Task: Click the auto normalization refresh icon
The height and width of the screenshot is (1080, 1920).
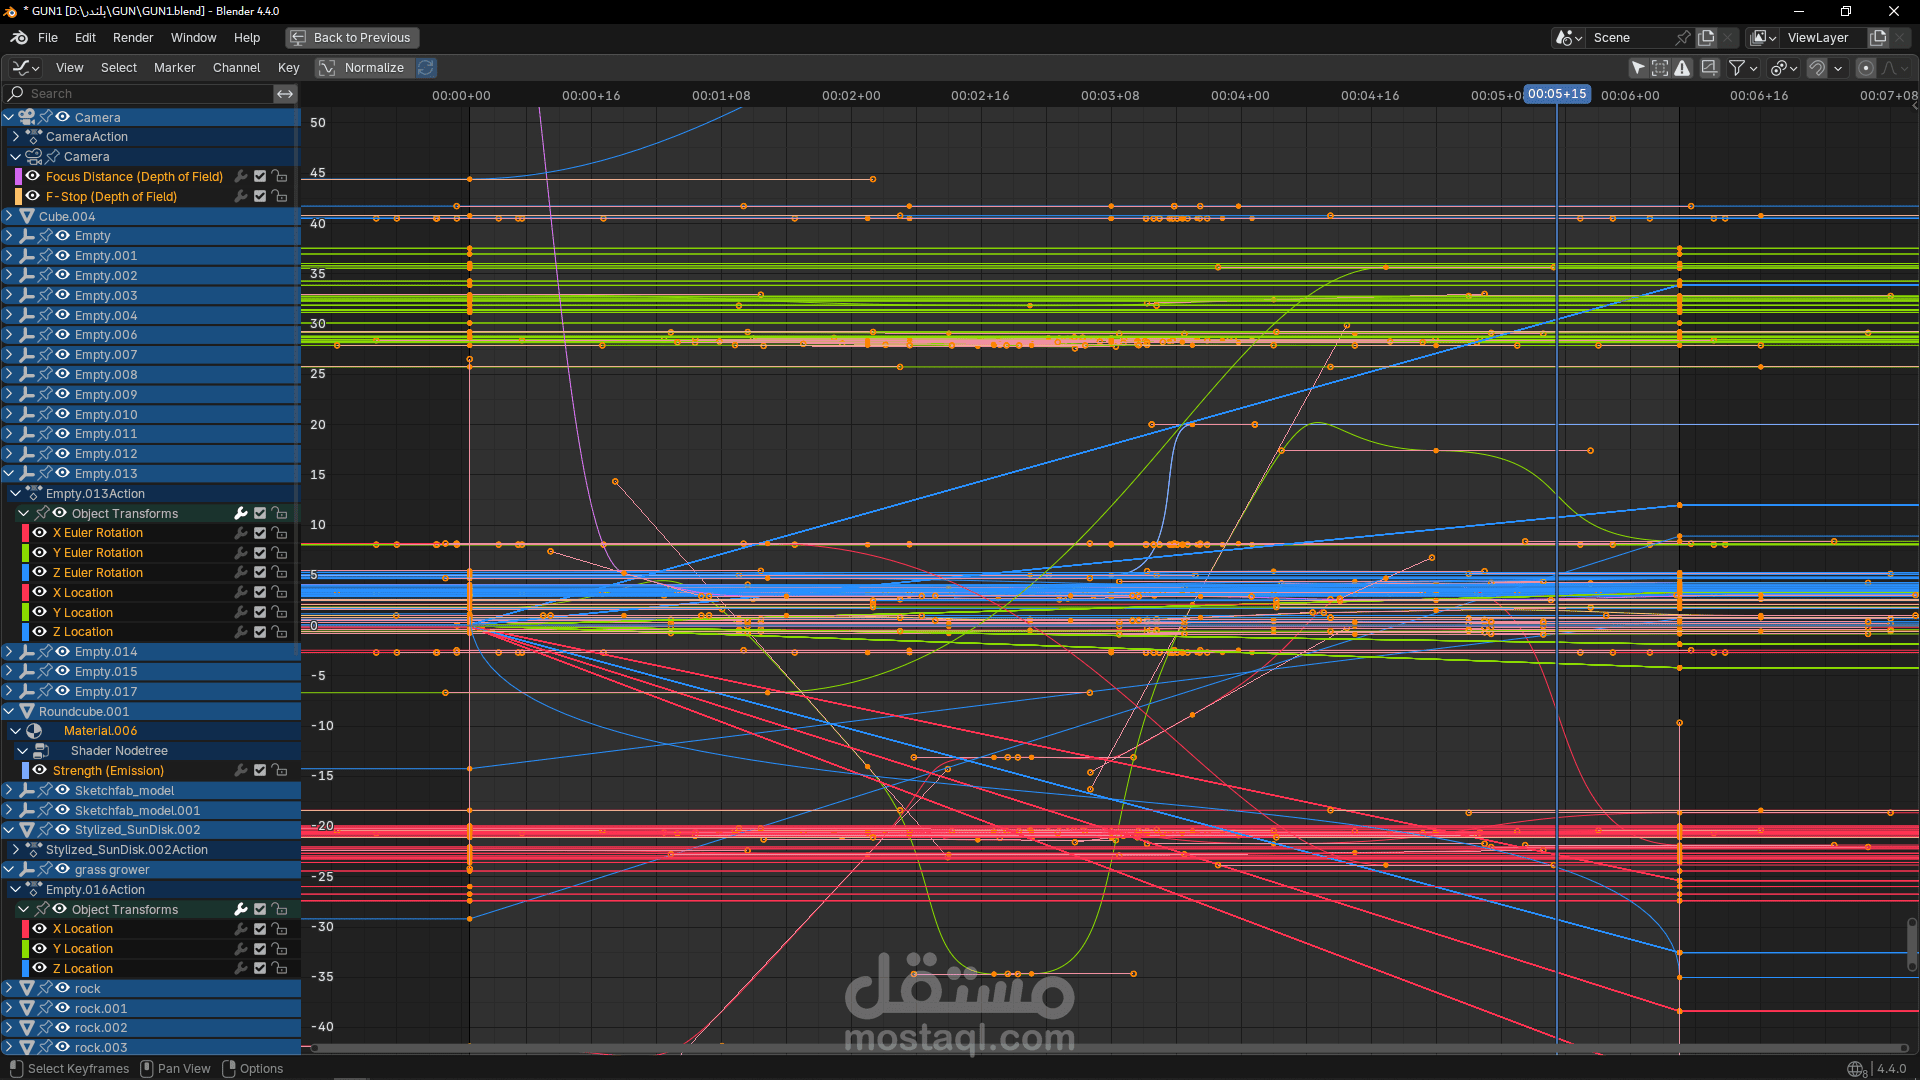Action: pyautogui.click(x=426, y=68)
